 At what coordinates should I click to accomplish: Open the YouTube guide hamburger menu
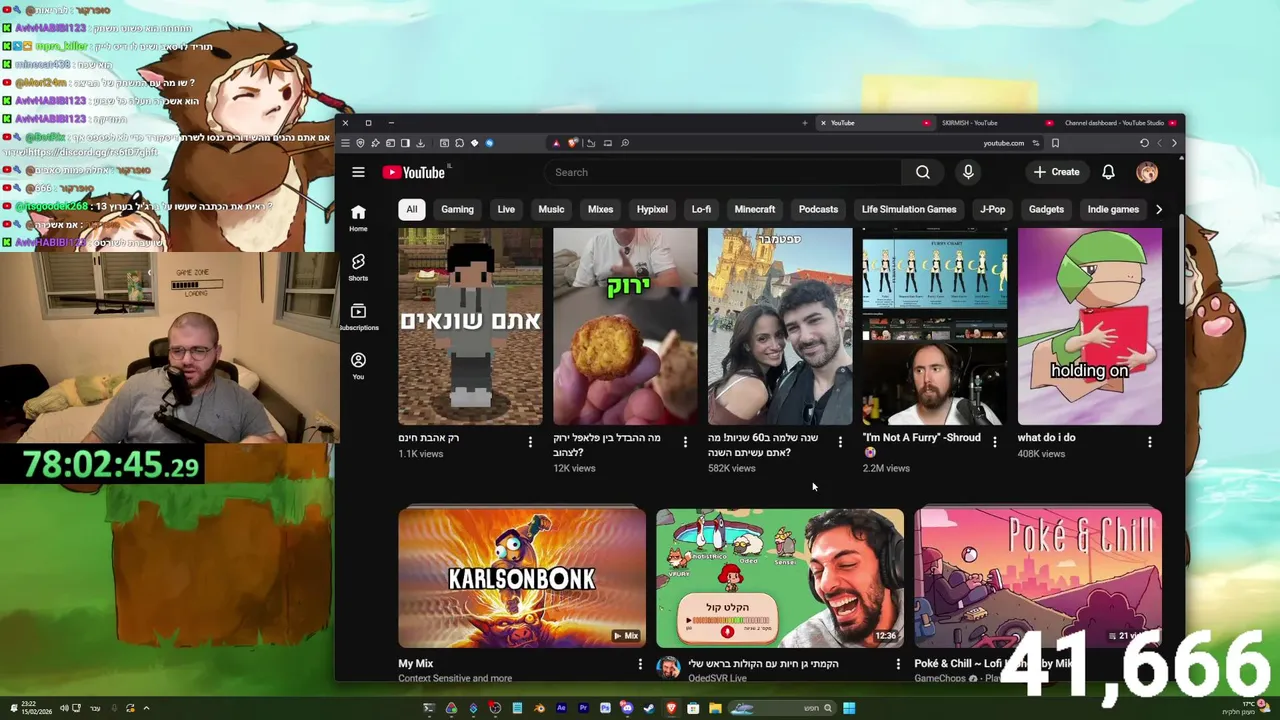(358, 172)
